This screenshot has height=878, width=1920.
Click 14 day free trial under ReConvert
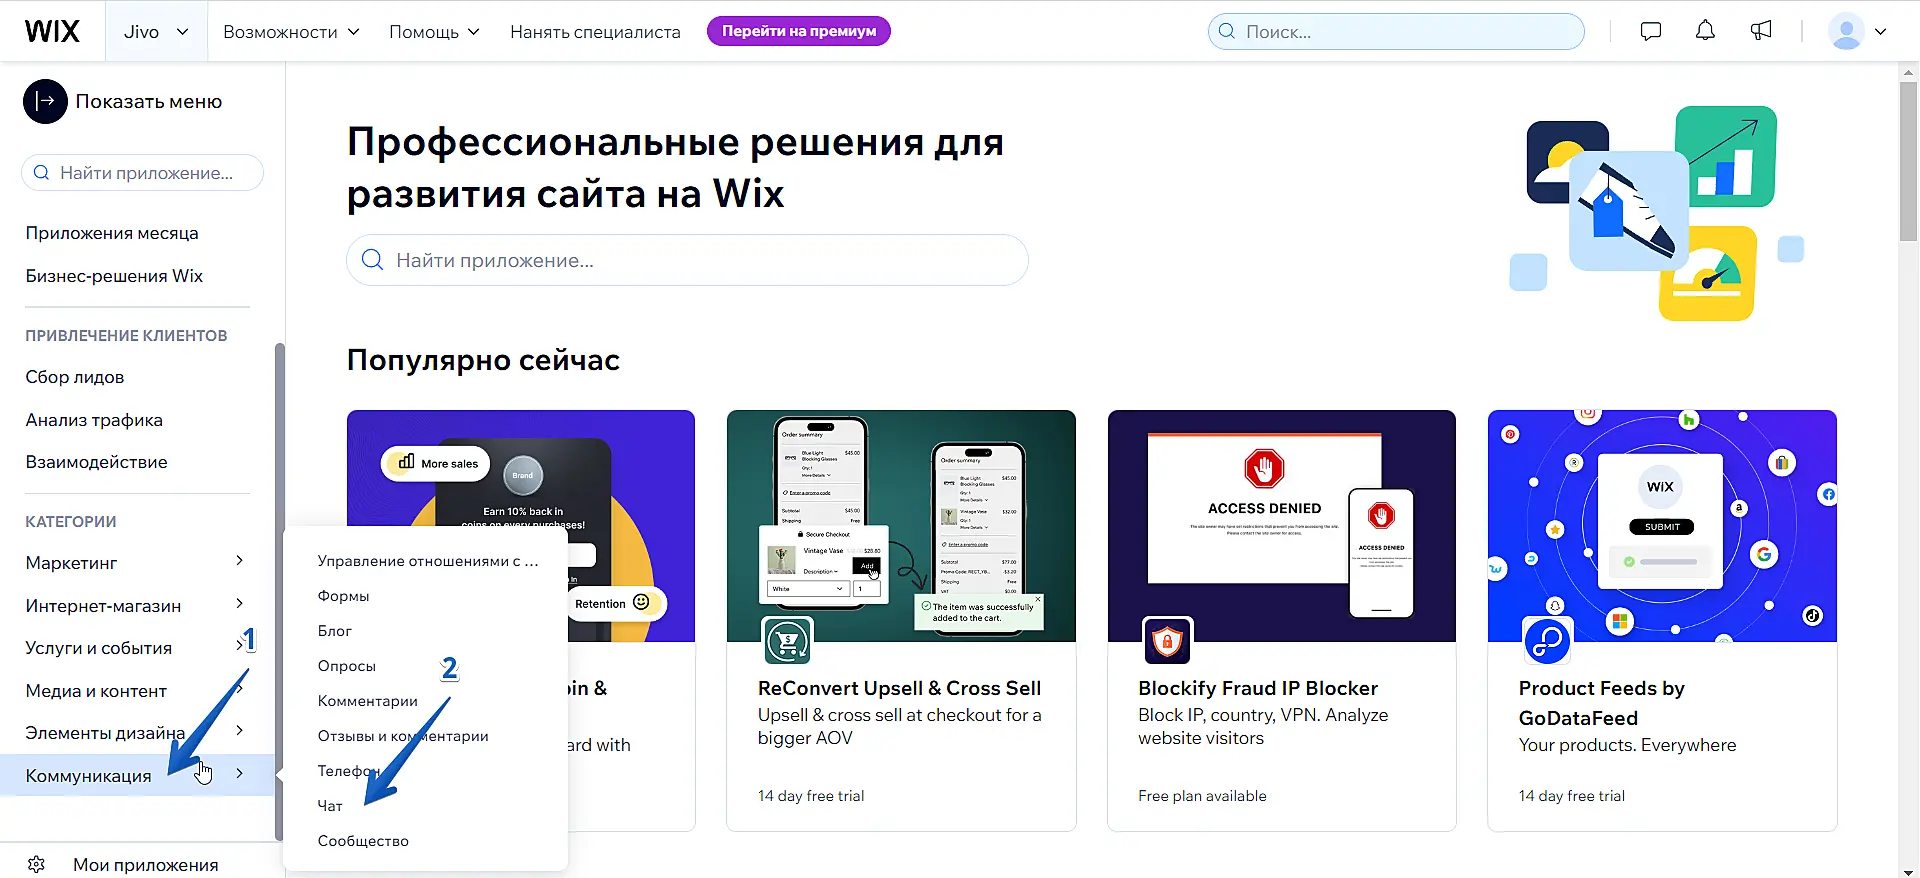(811, 796)
